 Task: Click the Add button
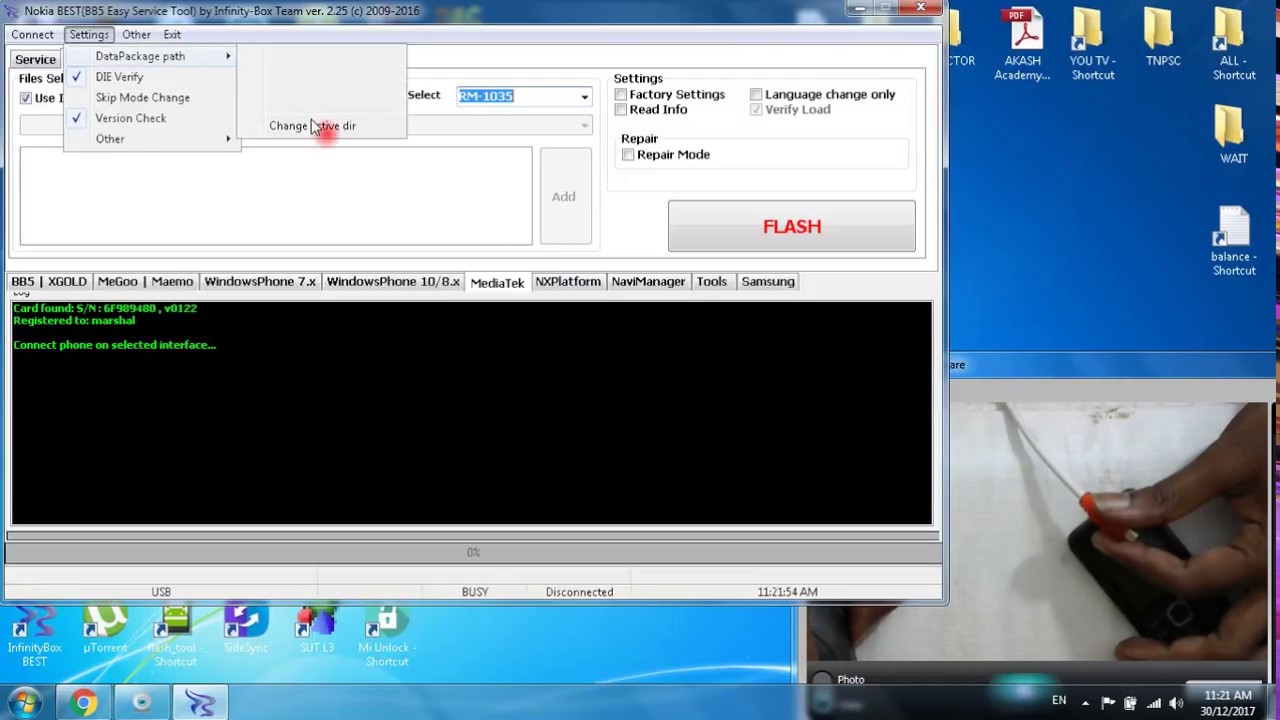(565, 196)
